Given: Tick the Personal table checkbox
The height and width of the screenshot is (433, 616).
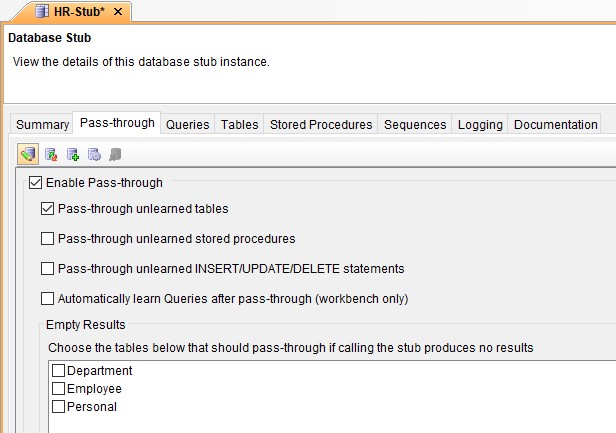Looking at the screenshot, I should (59, 407).
